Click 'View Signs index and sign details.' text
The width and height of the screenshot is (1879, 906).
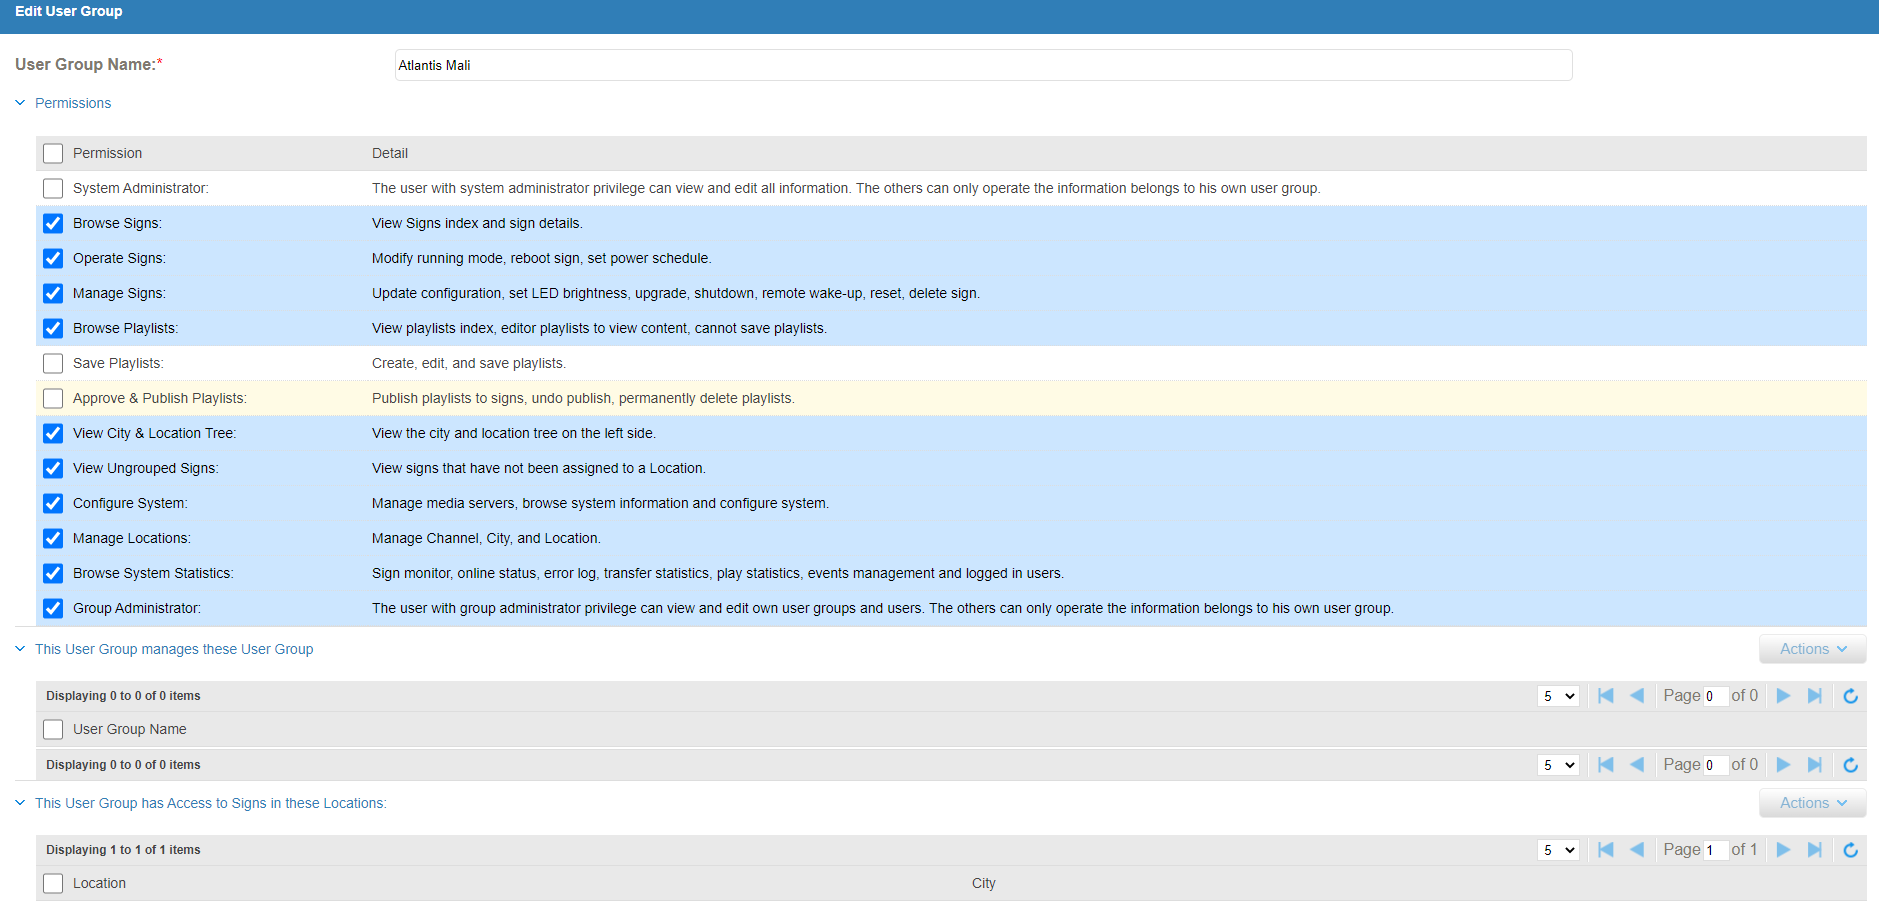[477, 223]
